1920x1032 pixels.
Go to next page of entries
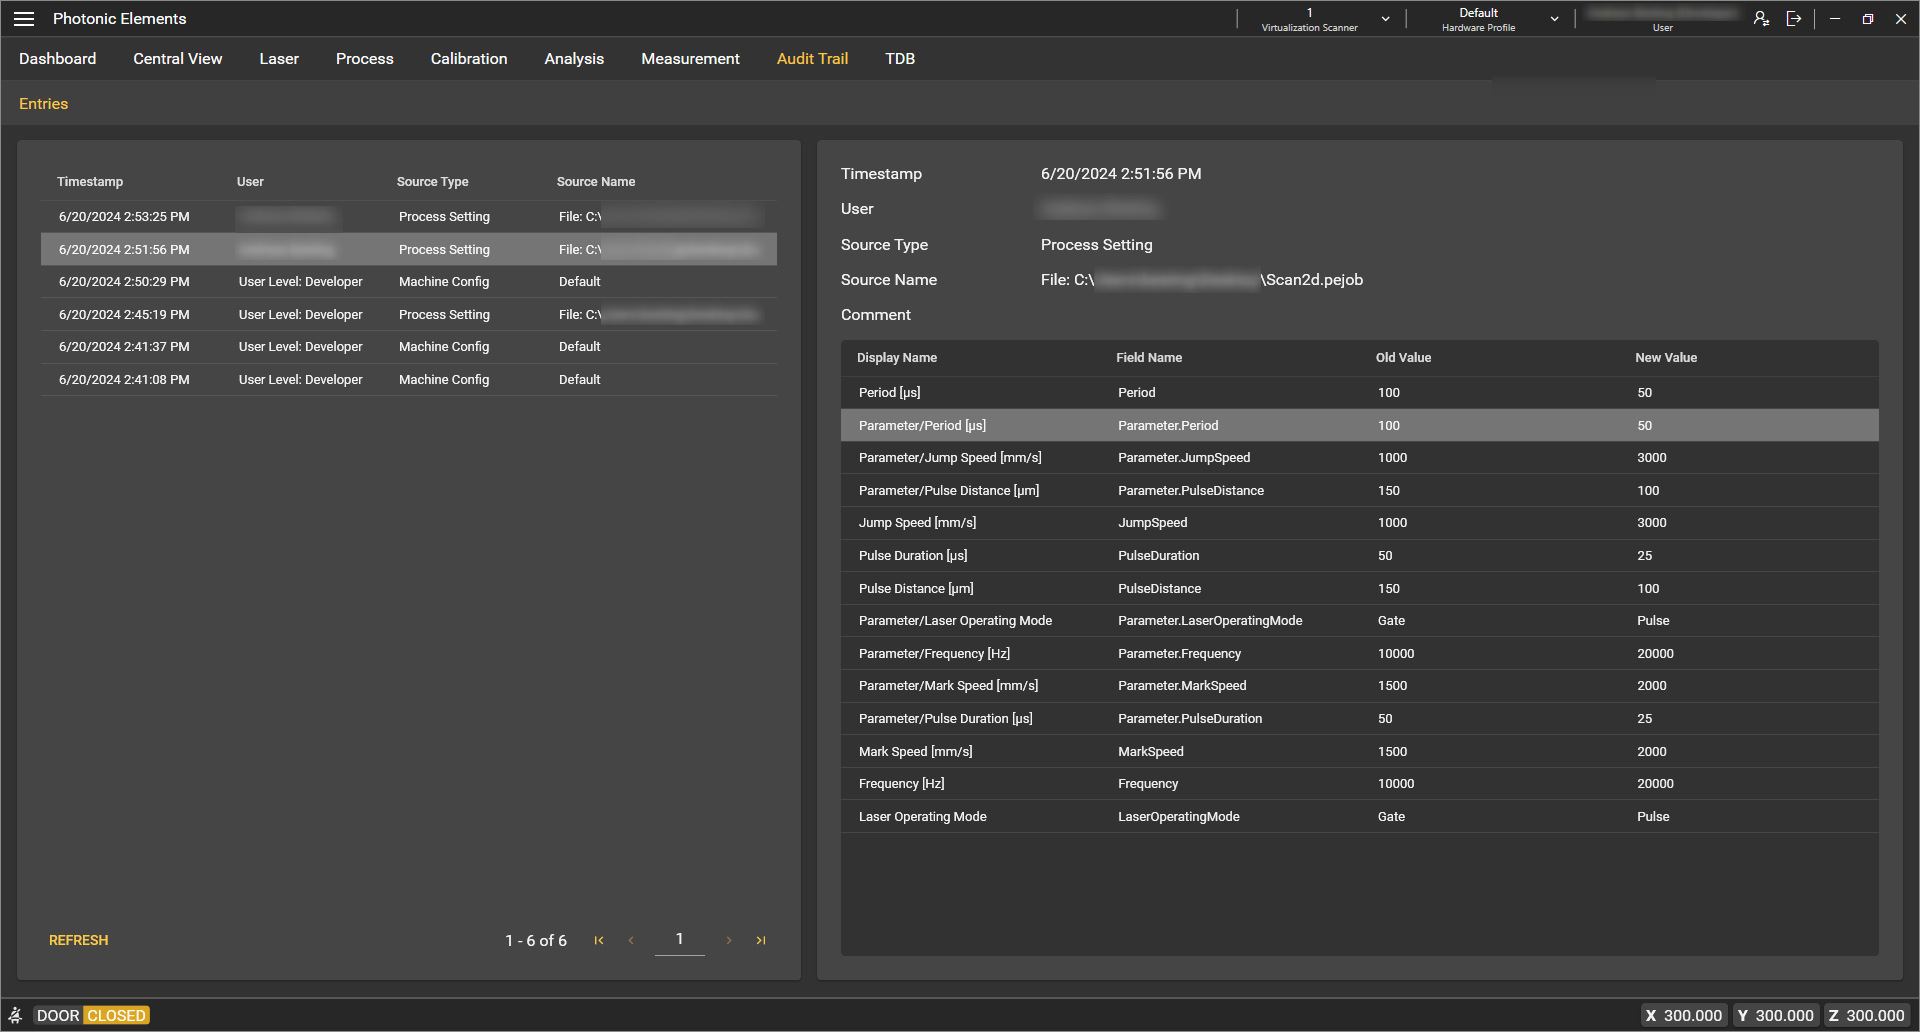pos(729,940)
